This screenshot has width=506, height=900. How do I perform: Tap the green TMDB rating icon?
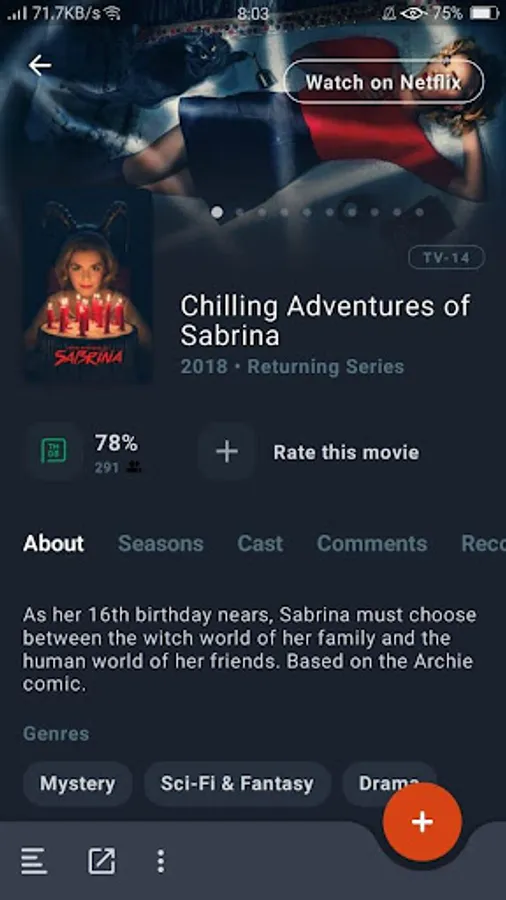(54, 452)
